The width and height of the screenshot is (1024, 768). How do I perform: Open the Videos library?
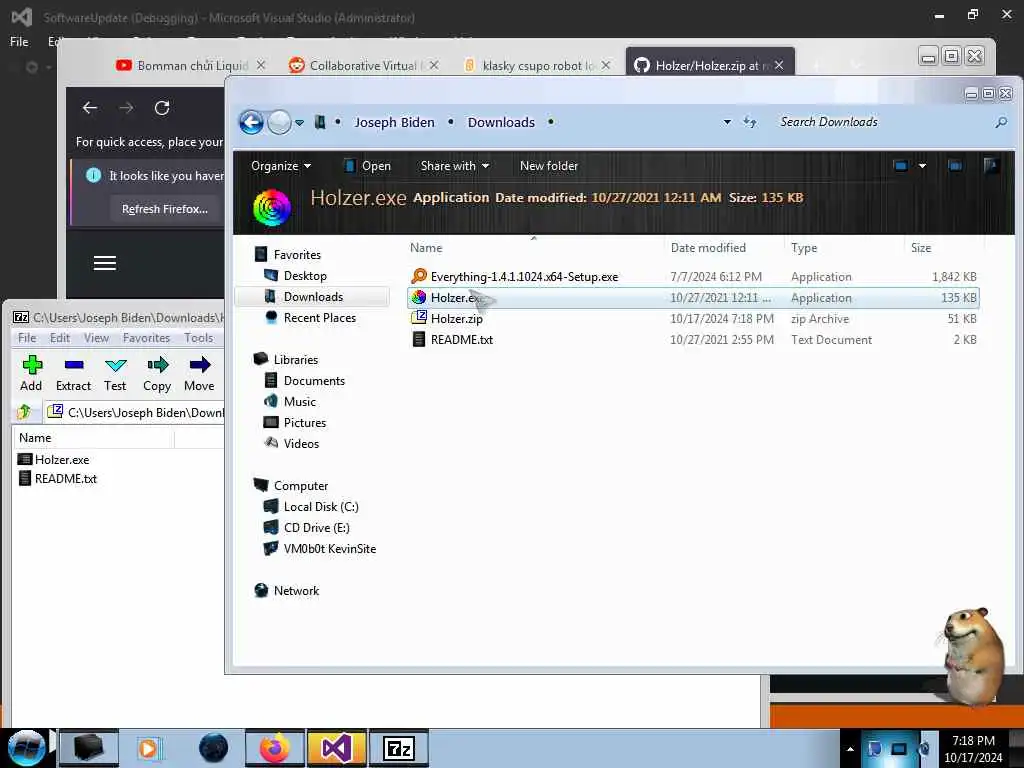(x=301, y=443)
